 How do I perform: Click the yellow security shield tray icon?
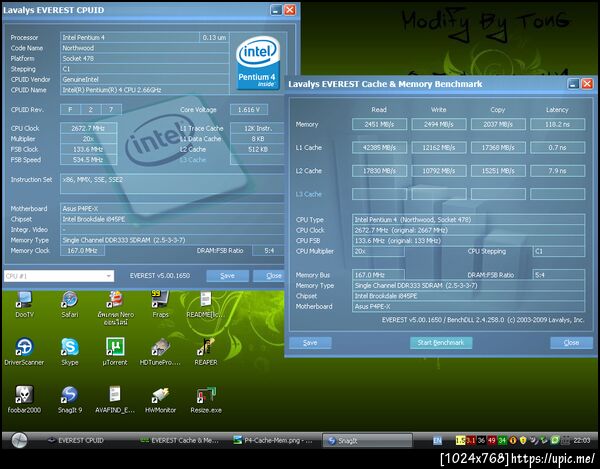(x=523, y=441)
